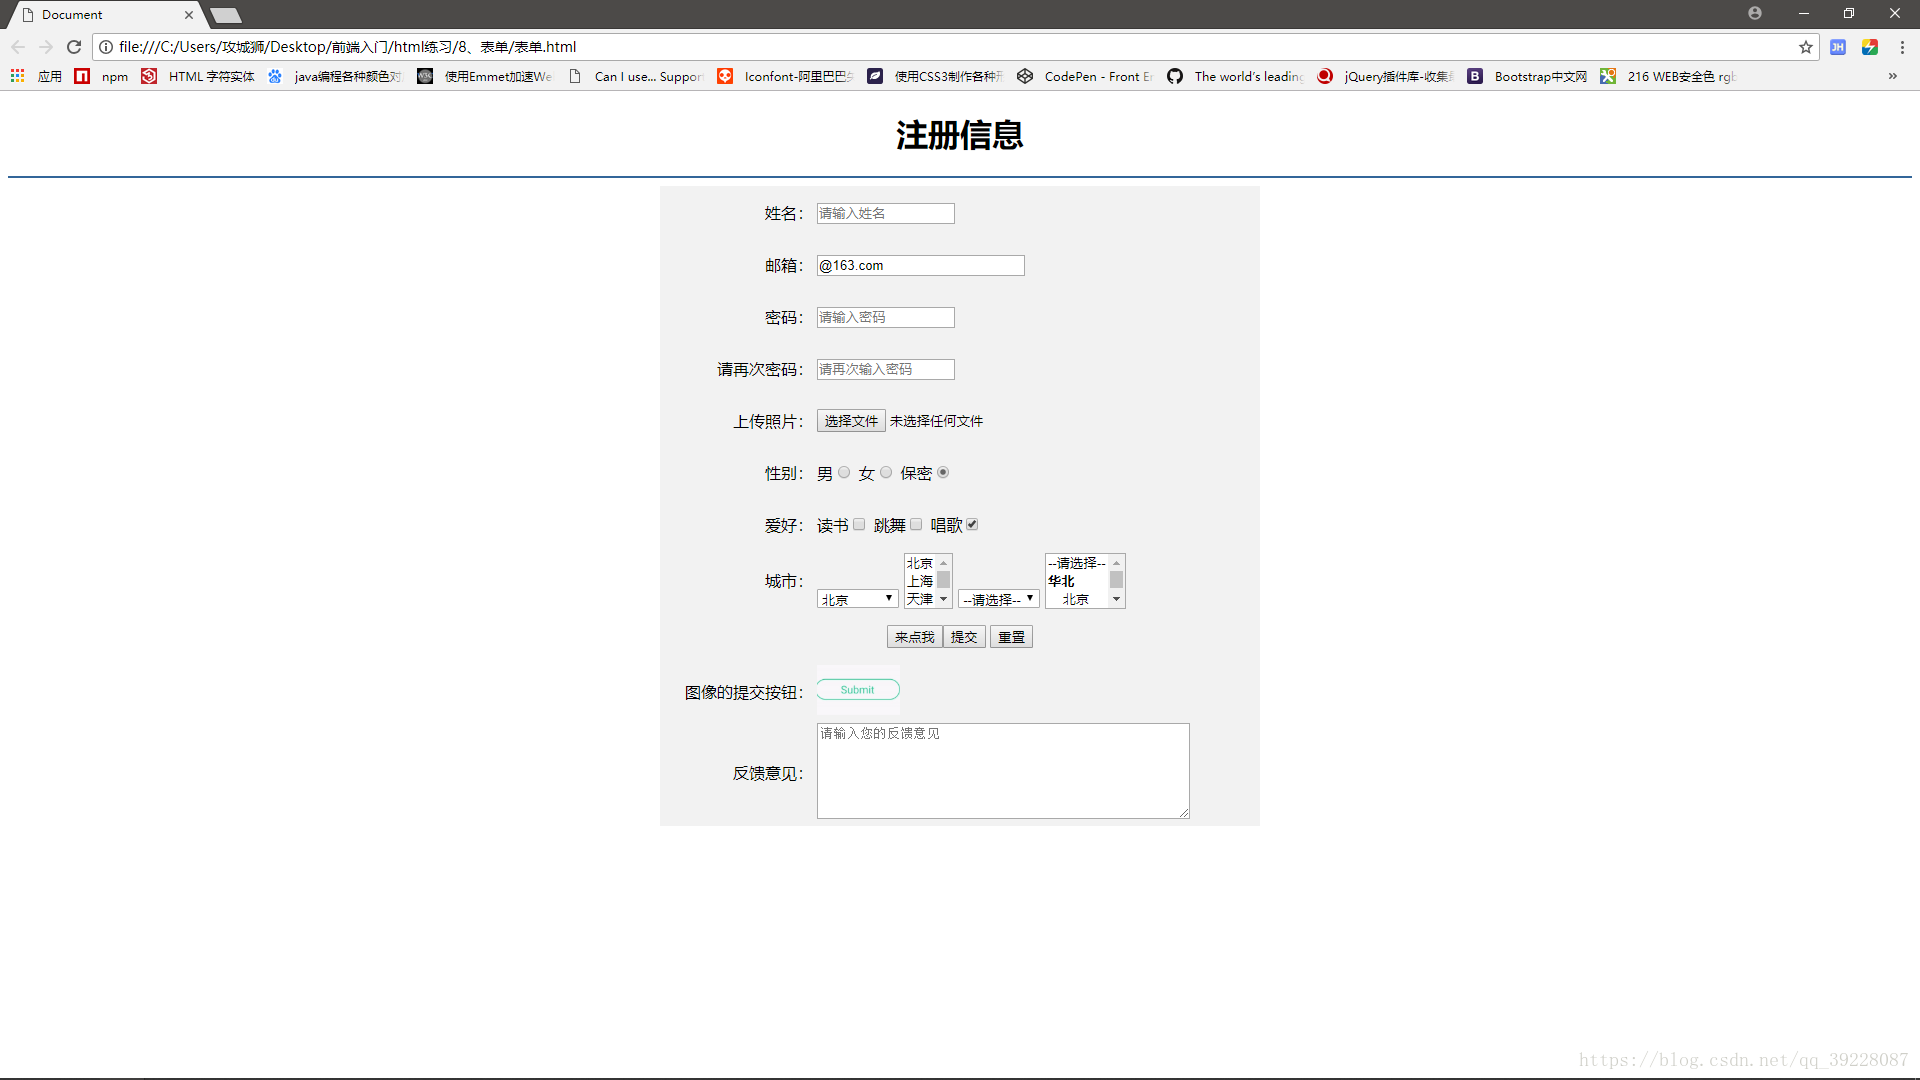
Task: Open the 使用CSS3制作各种 bookmark
Action: 935,76
